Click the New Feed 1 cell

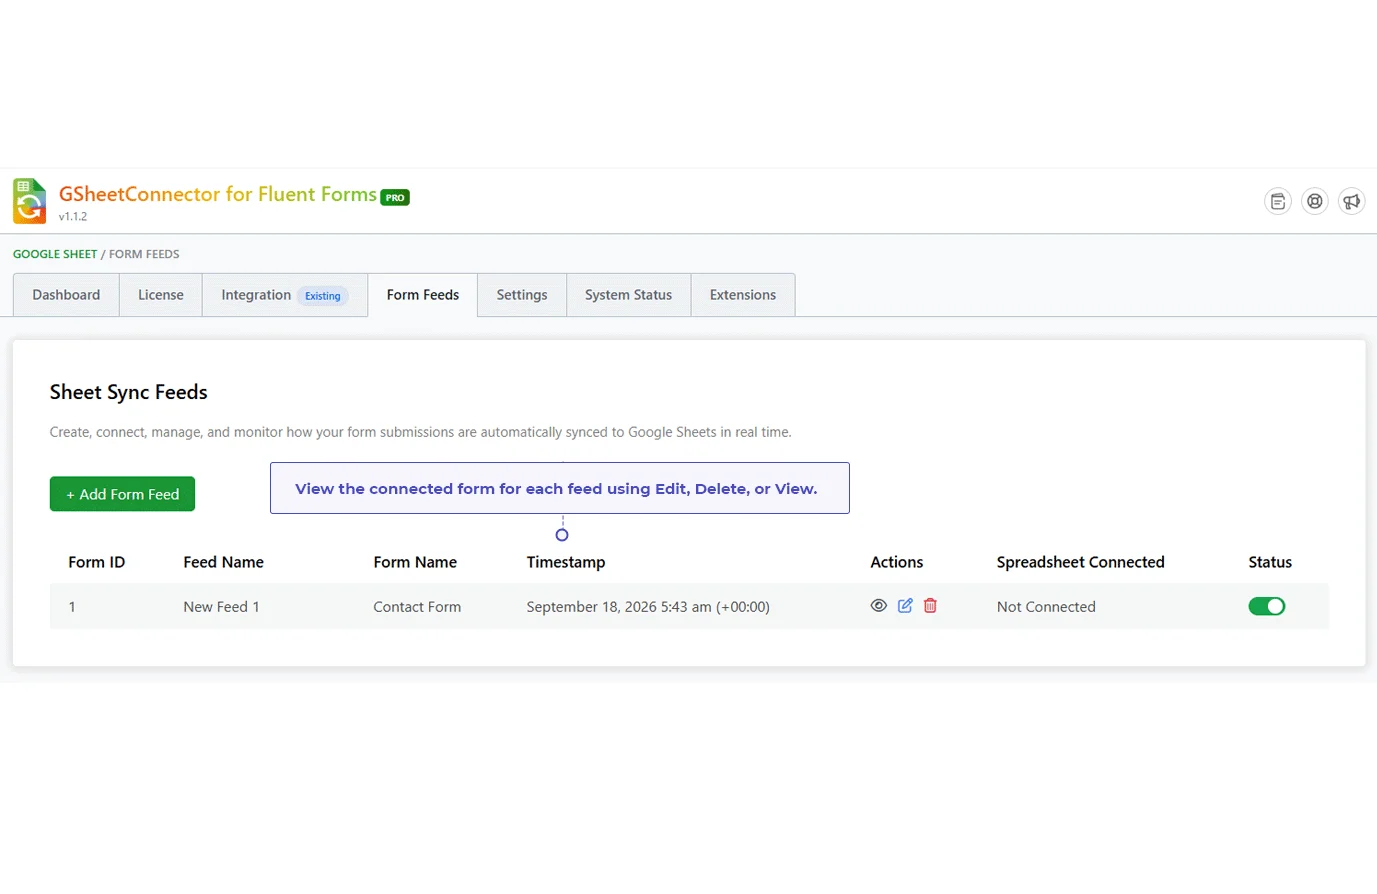[x=221, y=607]
